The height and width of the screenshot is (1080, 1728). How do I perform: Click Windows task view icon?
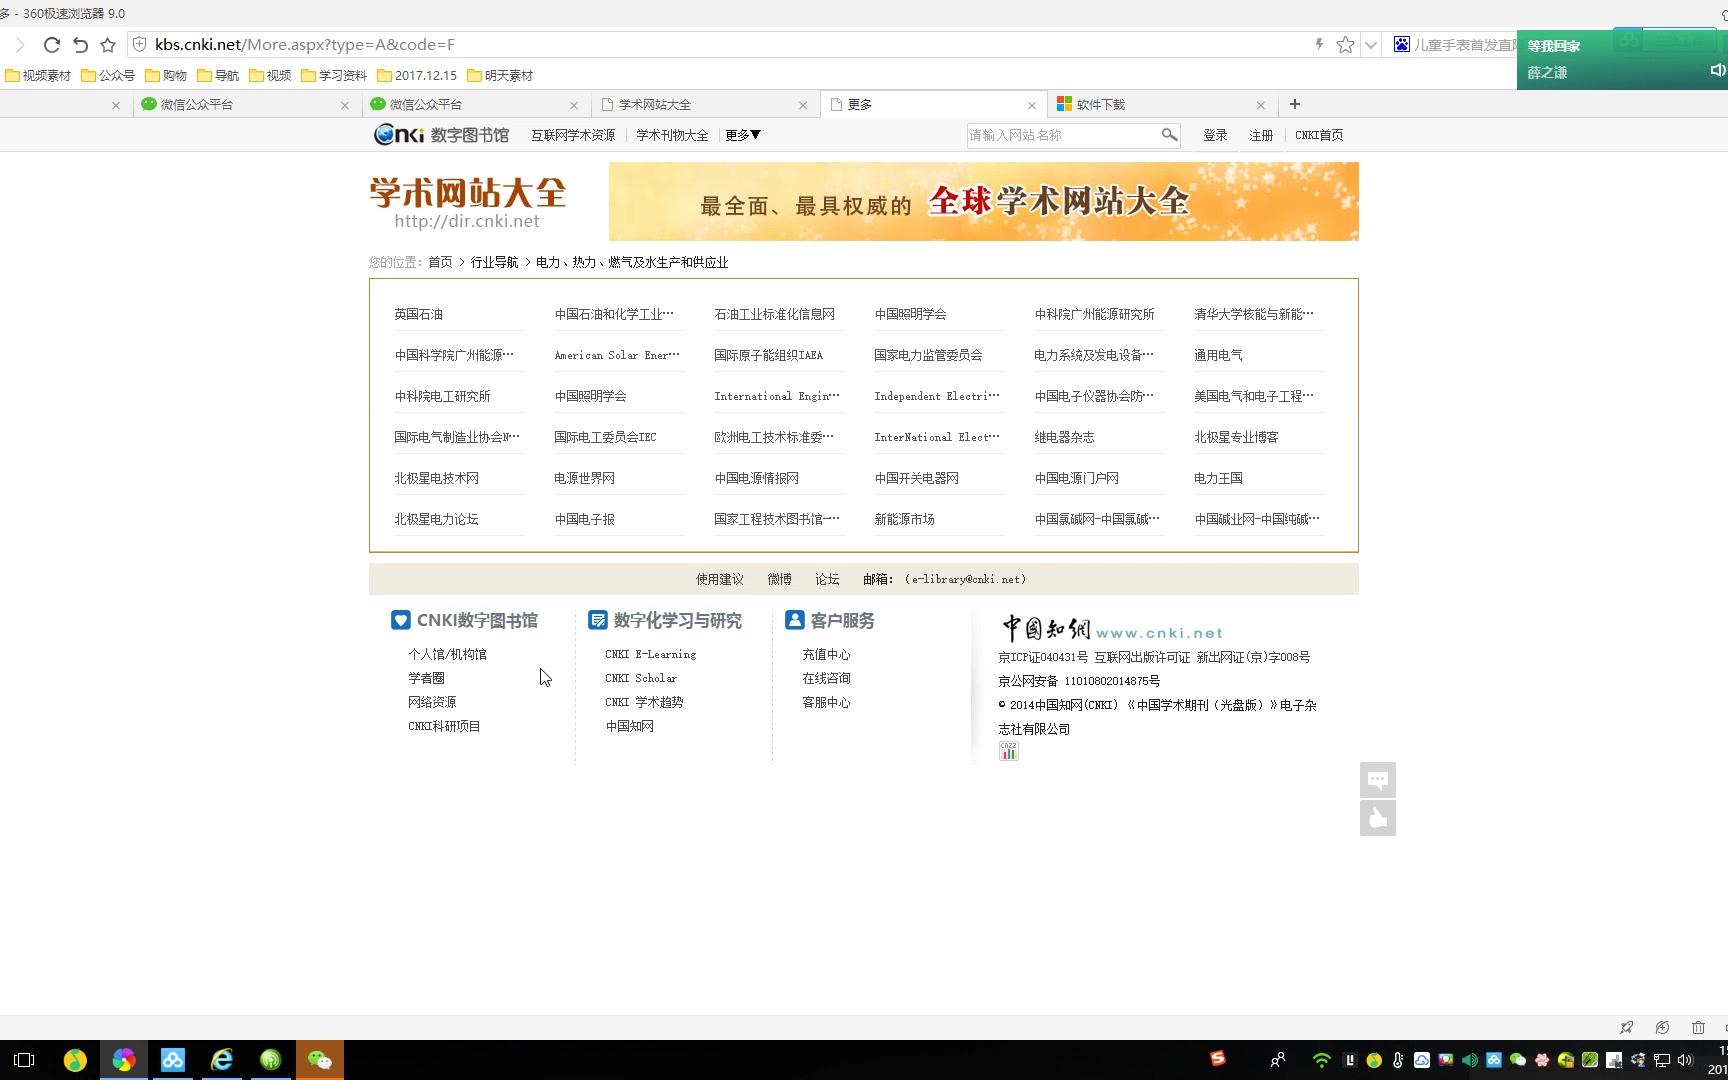pos(24,1060)
